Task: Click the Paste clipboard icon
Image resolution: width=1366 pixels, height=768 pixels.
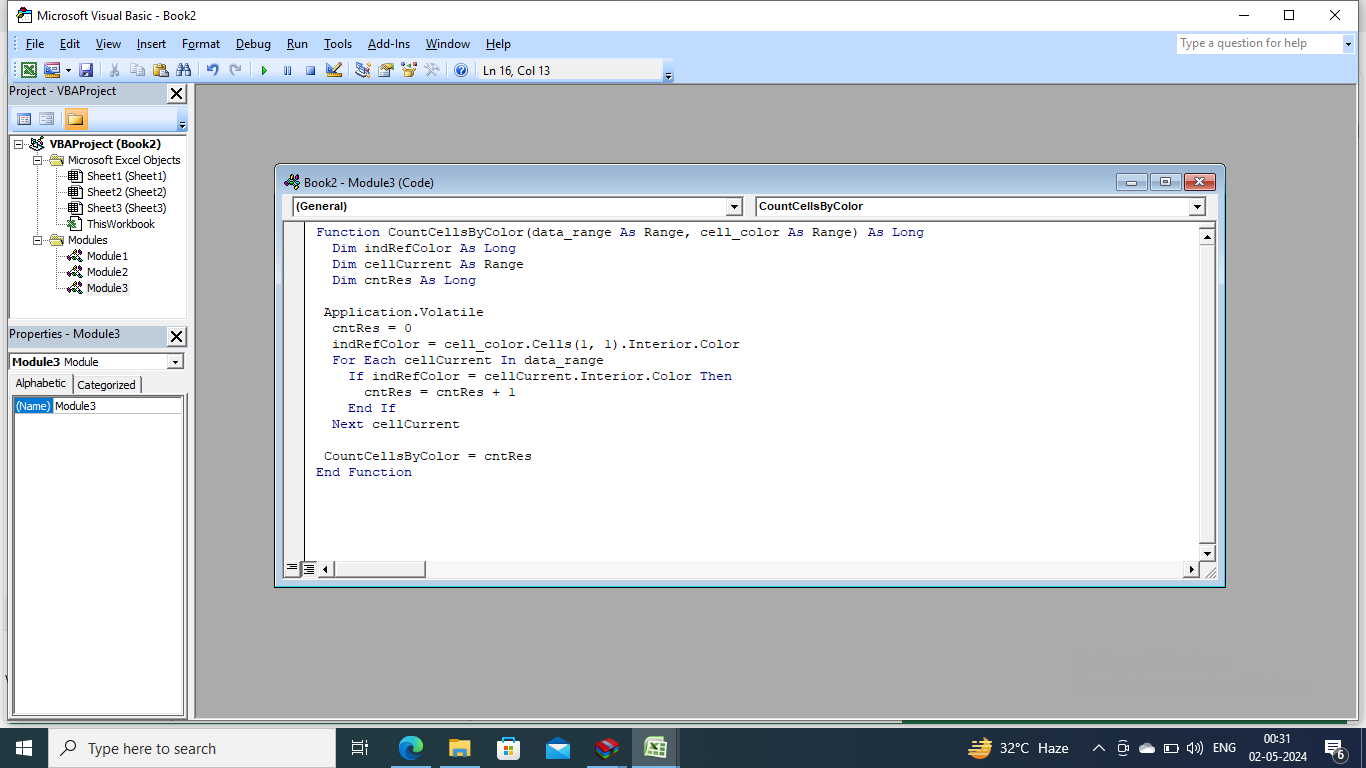Action: [x=160, y=70]
